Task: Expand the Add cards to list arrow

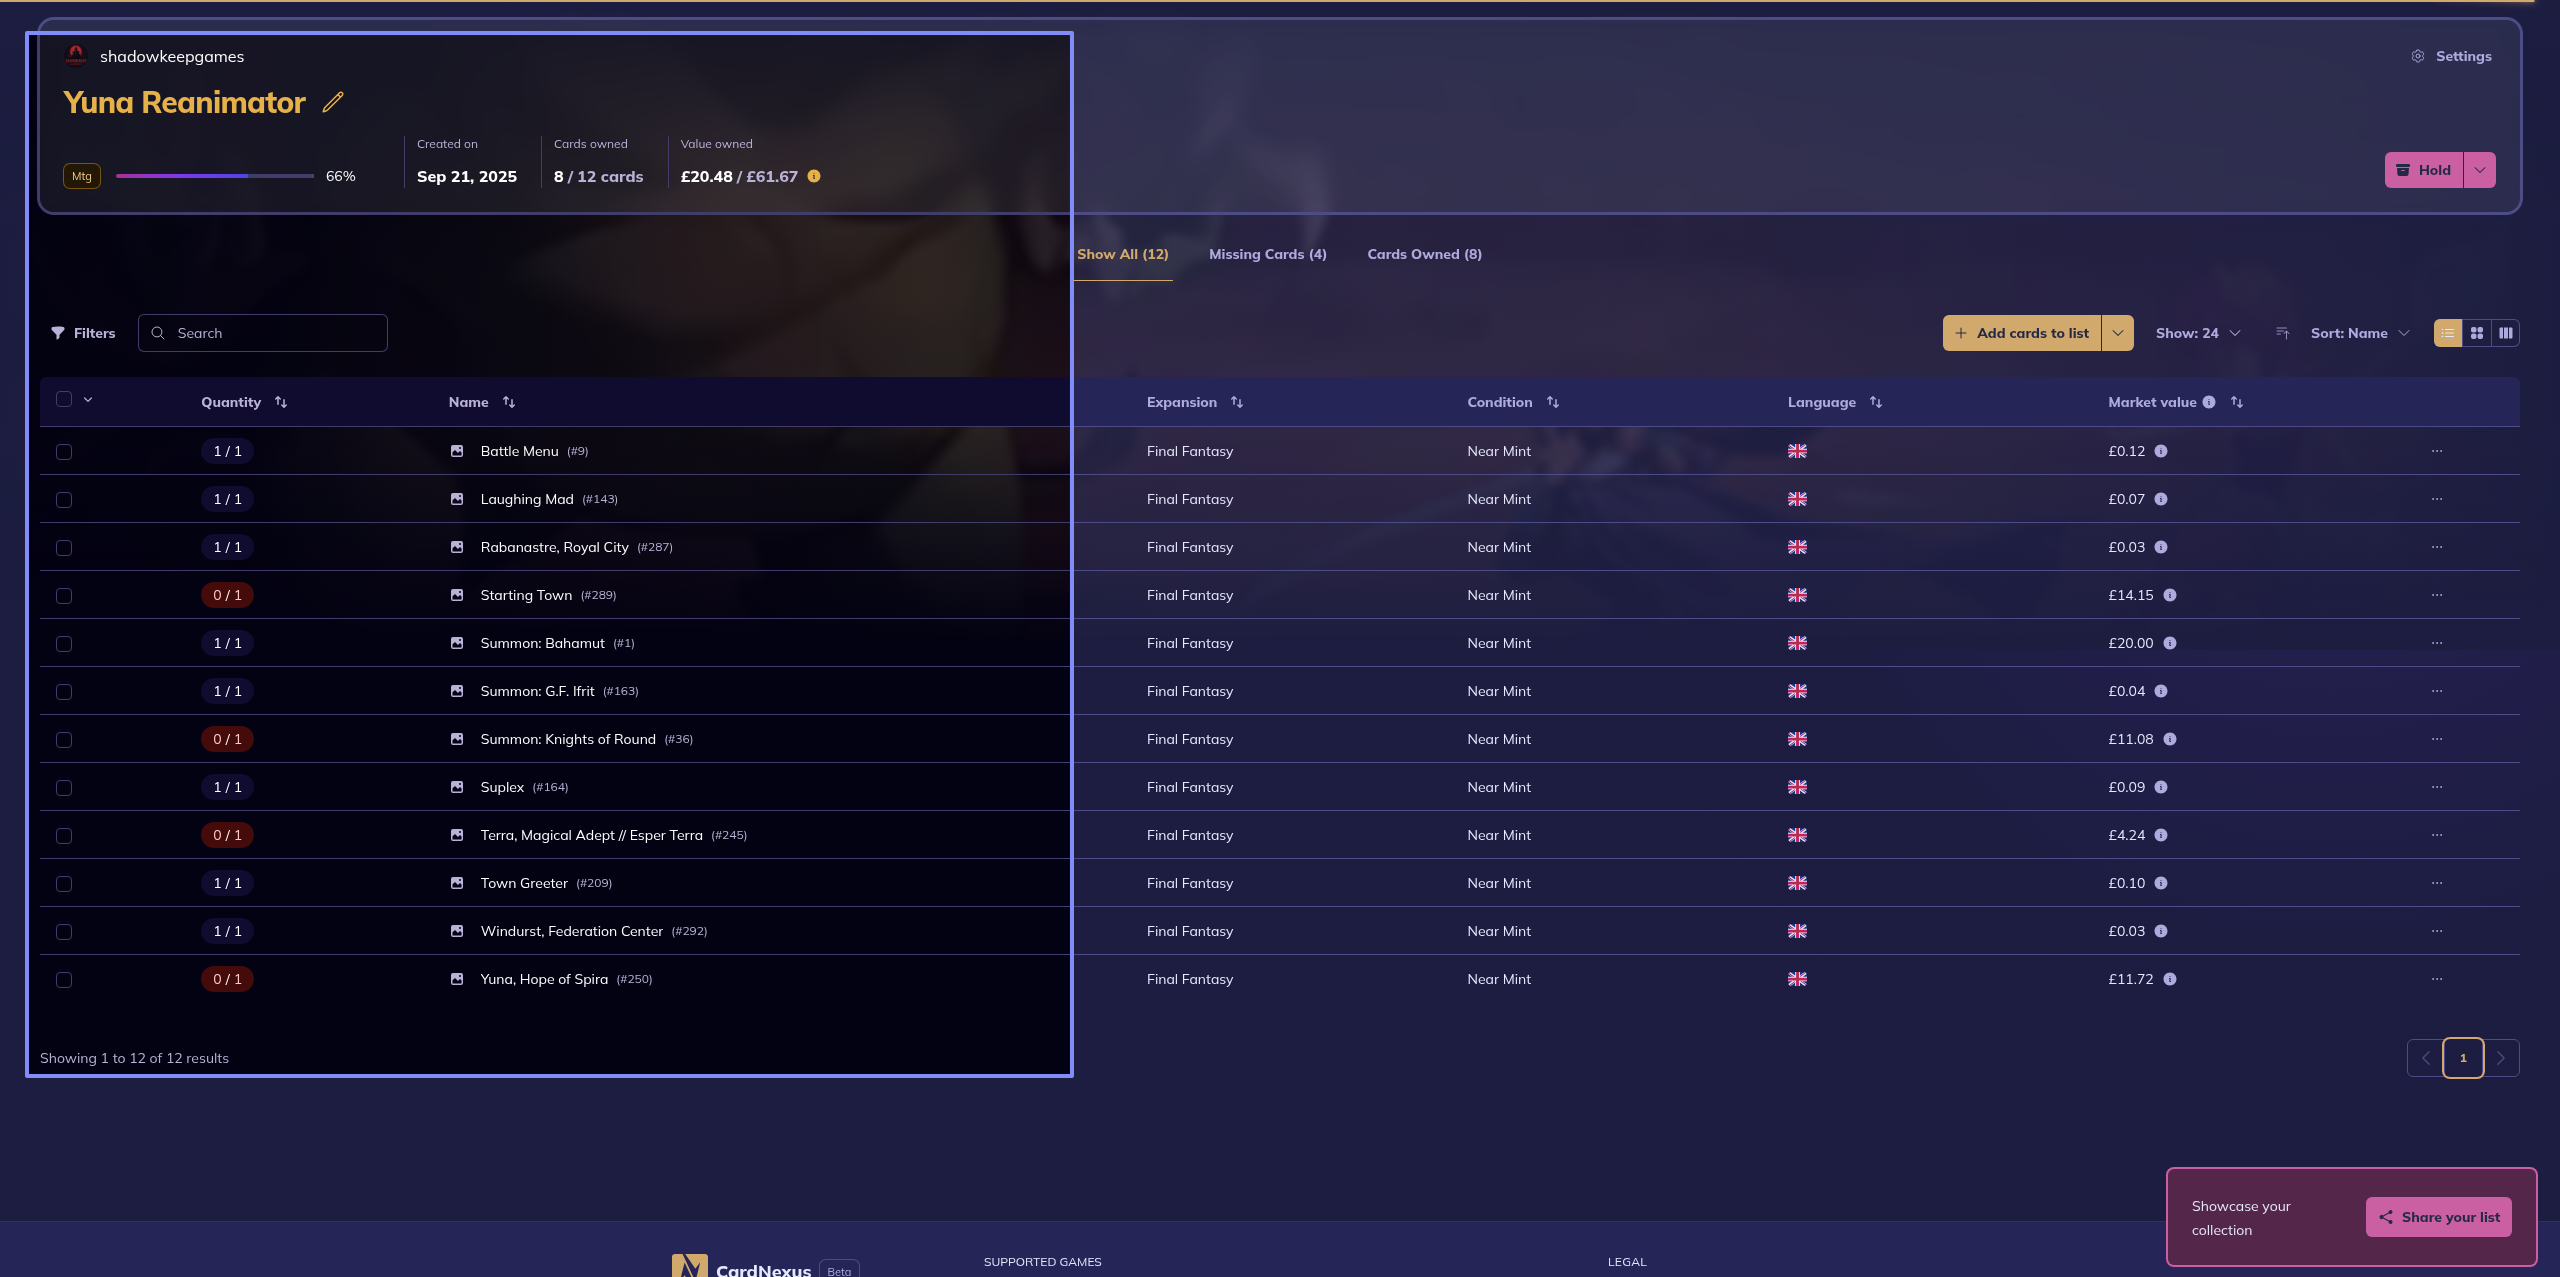Action: tap(2118, 333)
